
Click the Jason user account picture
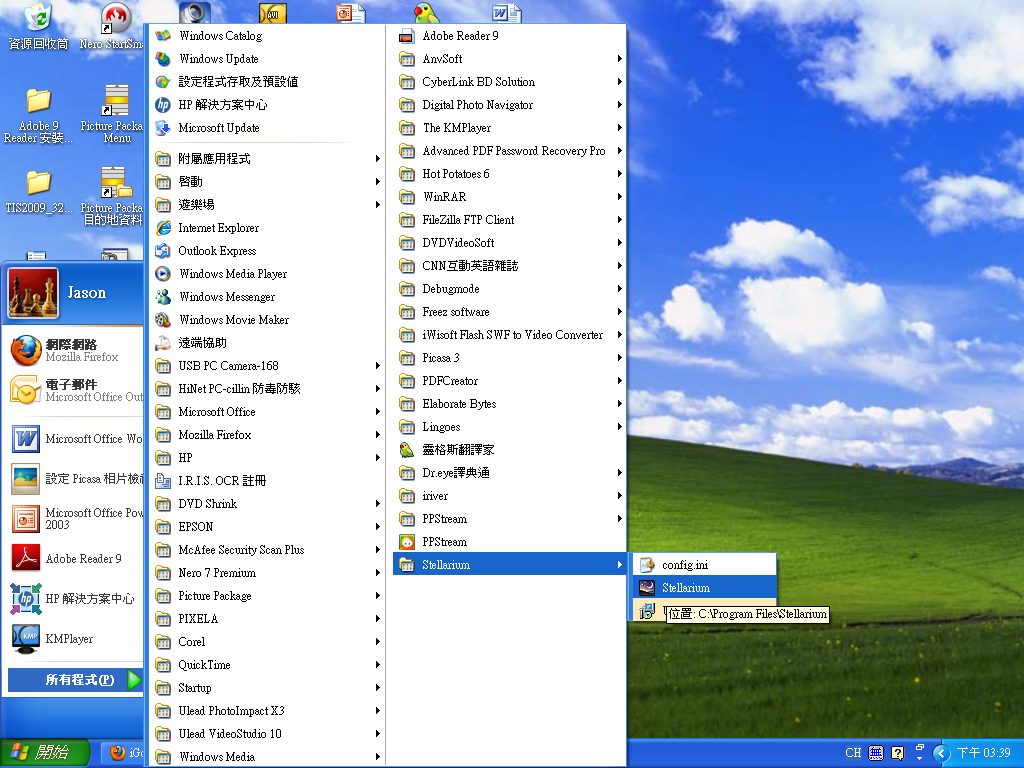[x=33, y=293]
